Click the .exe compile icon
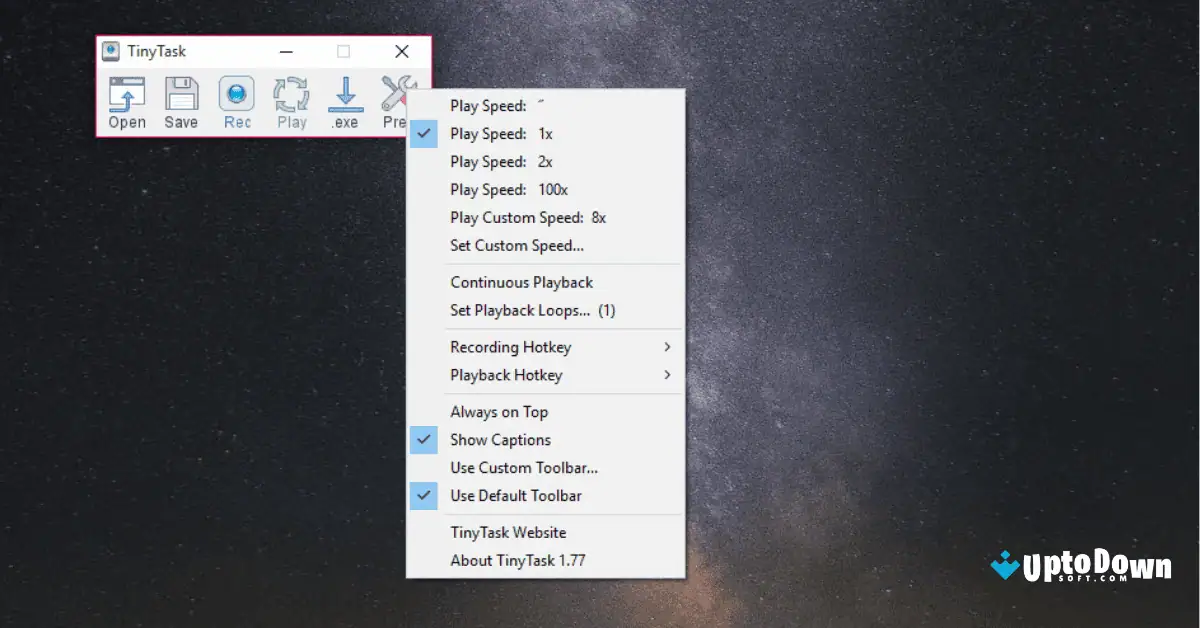The height and width of the screenshot is (628, 1200). [x=345, y=100]
